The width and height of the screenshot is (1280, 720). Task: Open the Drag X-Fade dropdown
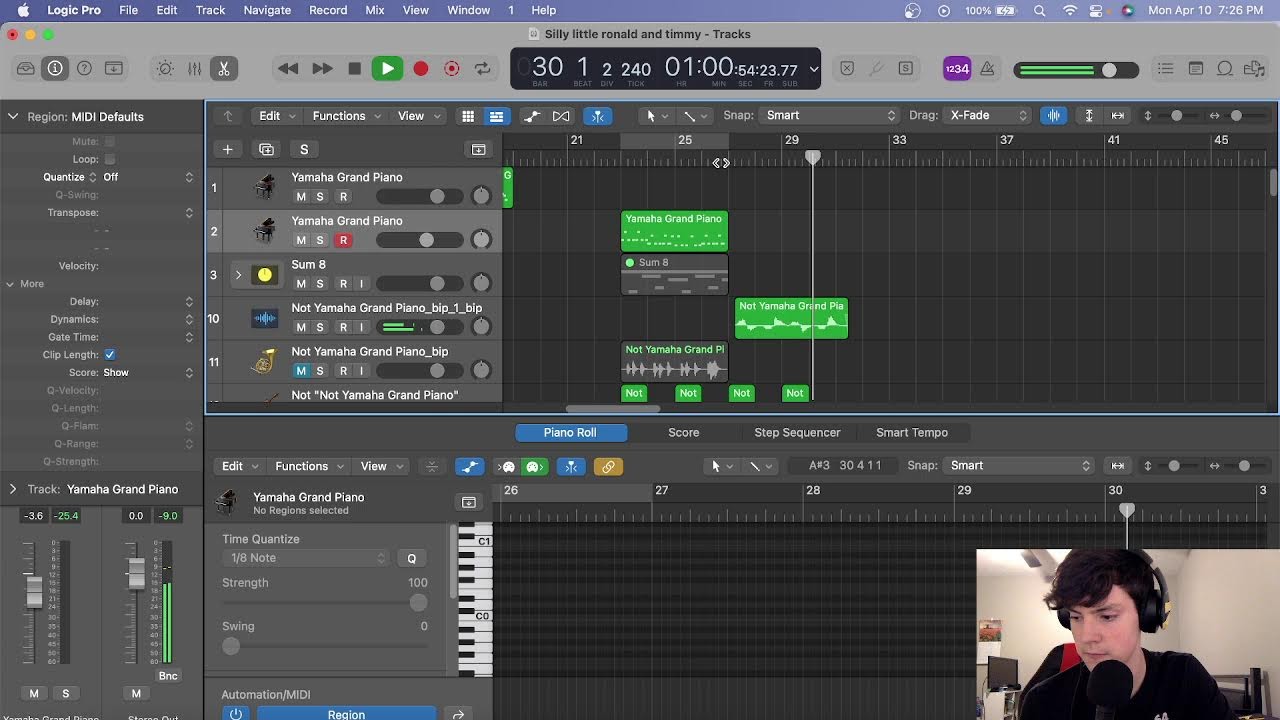[987, 115]
